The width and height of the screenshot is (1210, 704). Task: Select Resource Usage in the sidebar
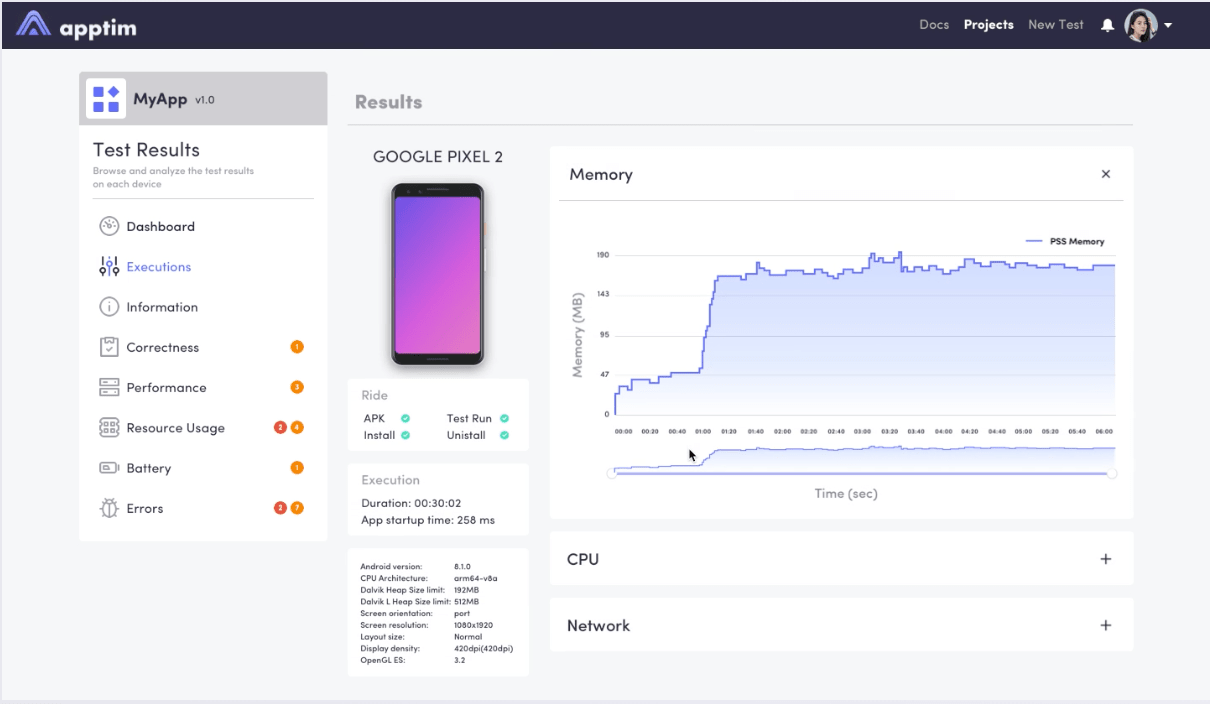172,427
